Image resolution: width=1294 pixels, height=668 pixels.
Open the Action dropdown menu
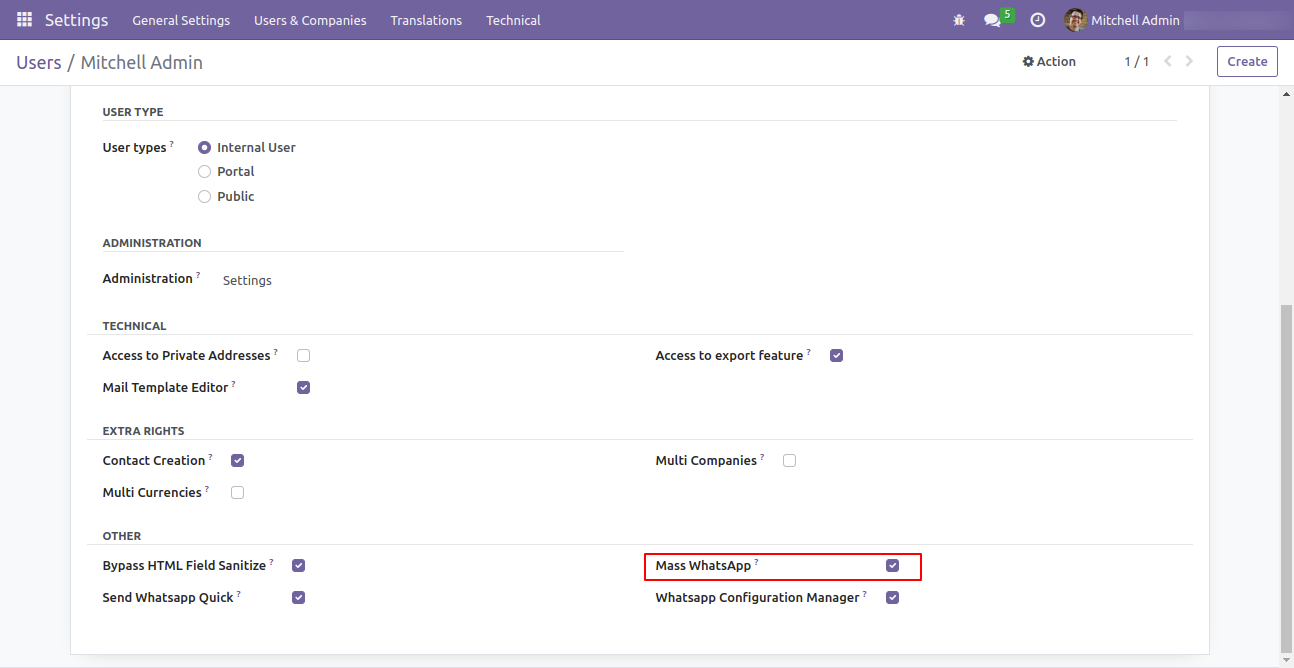coord(1049,62)
